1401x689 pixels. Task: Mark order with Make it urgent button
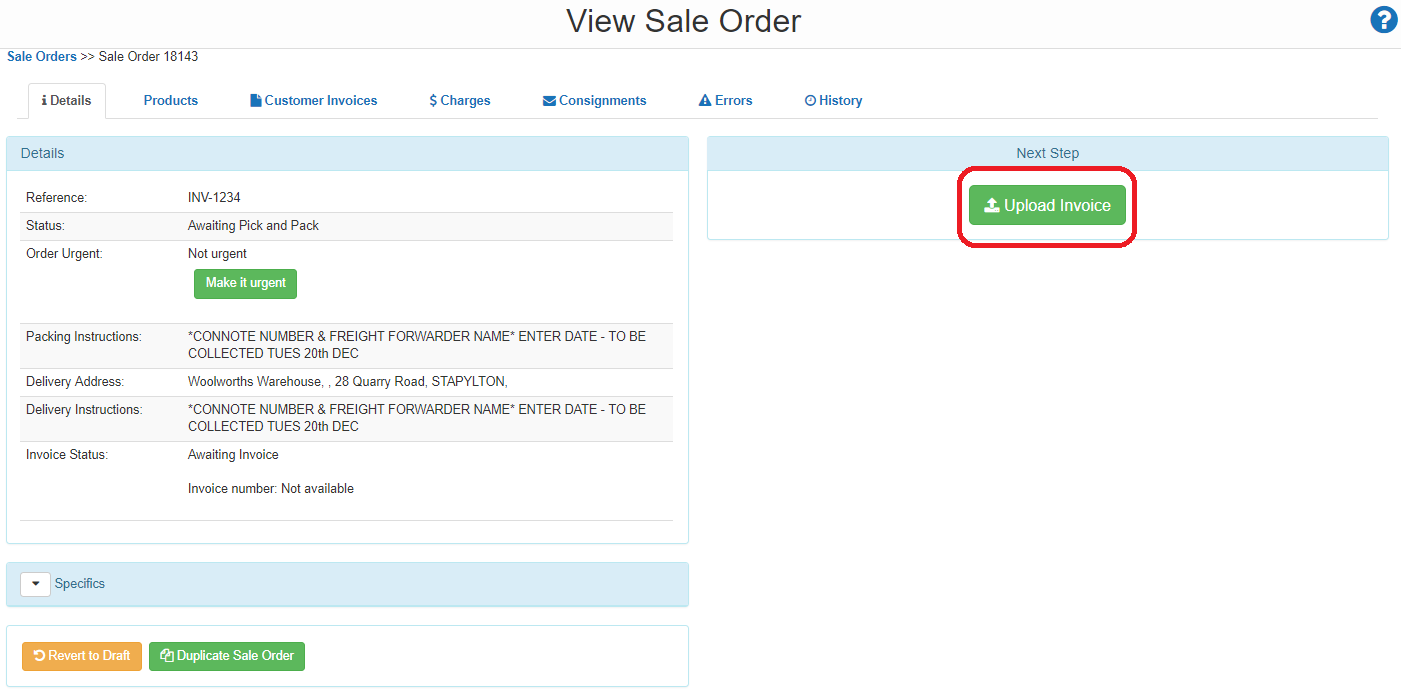[x=246, y=283]
